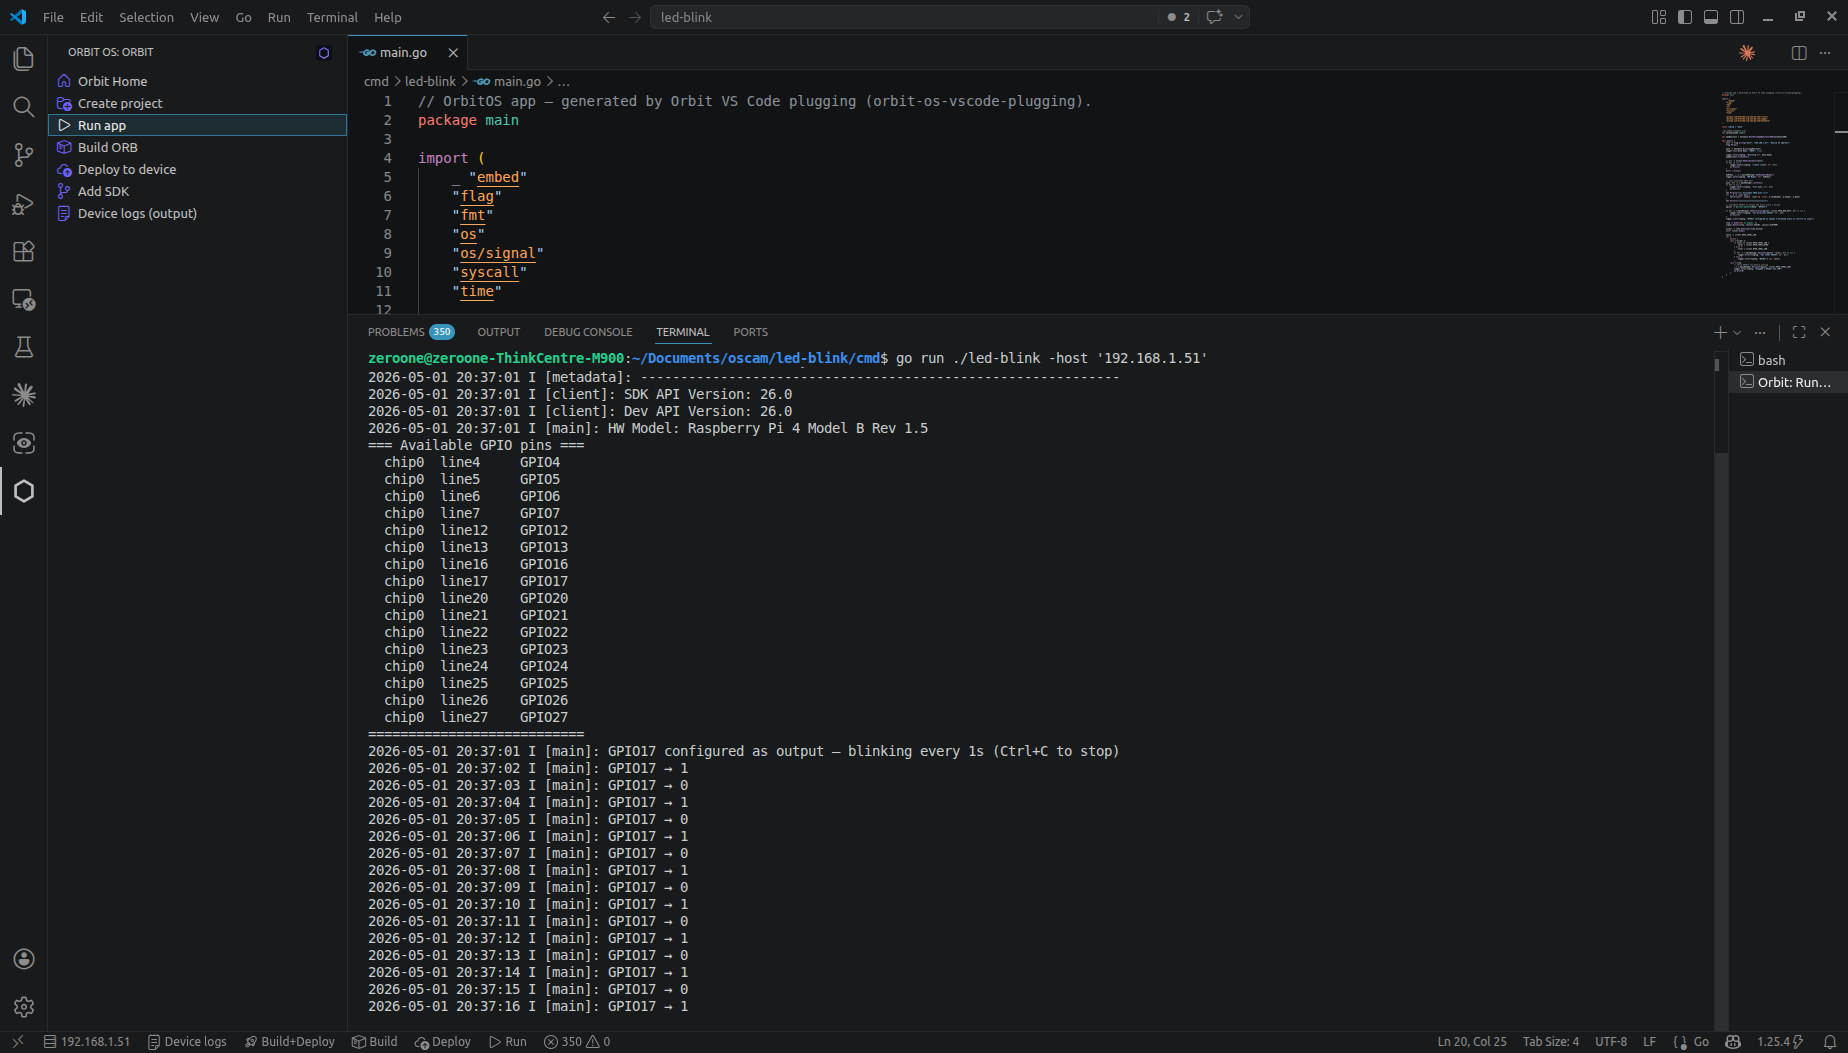Toggle secondary side bar visibility
The height and width of the screenshot is (1053, 1848).
tap(1737, 17)
